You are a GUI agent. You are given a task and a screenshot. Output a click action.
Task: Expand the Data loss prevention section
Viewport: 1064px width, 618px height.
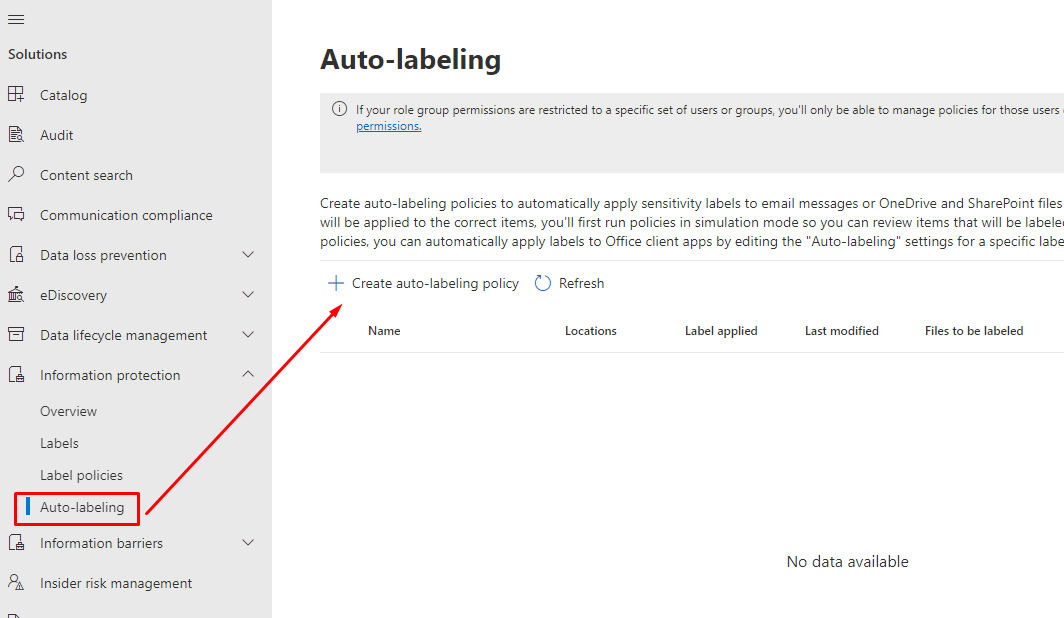(249, 255)
